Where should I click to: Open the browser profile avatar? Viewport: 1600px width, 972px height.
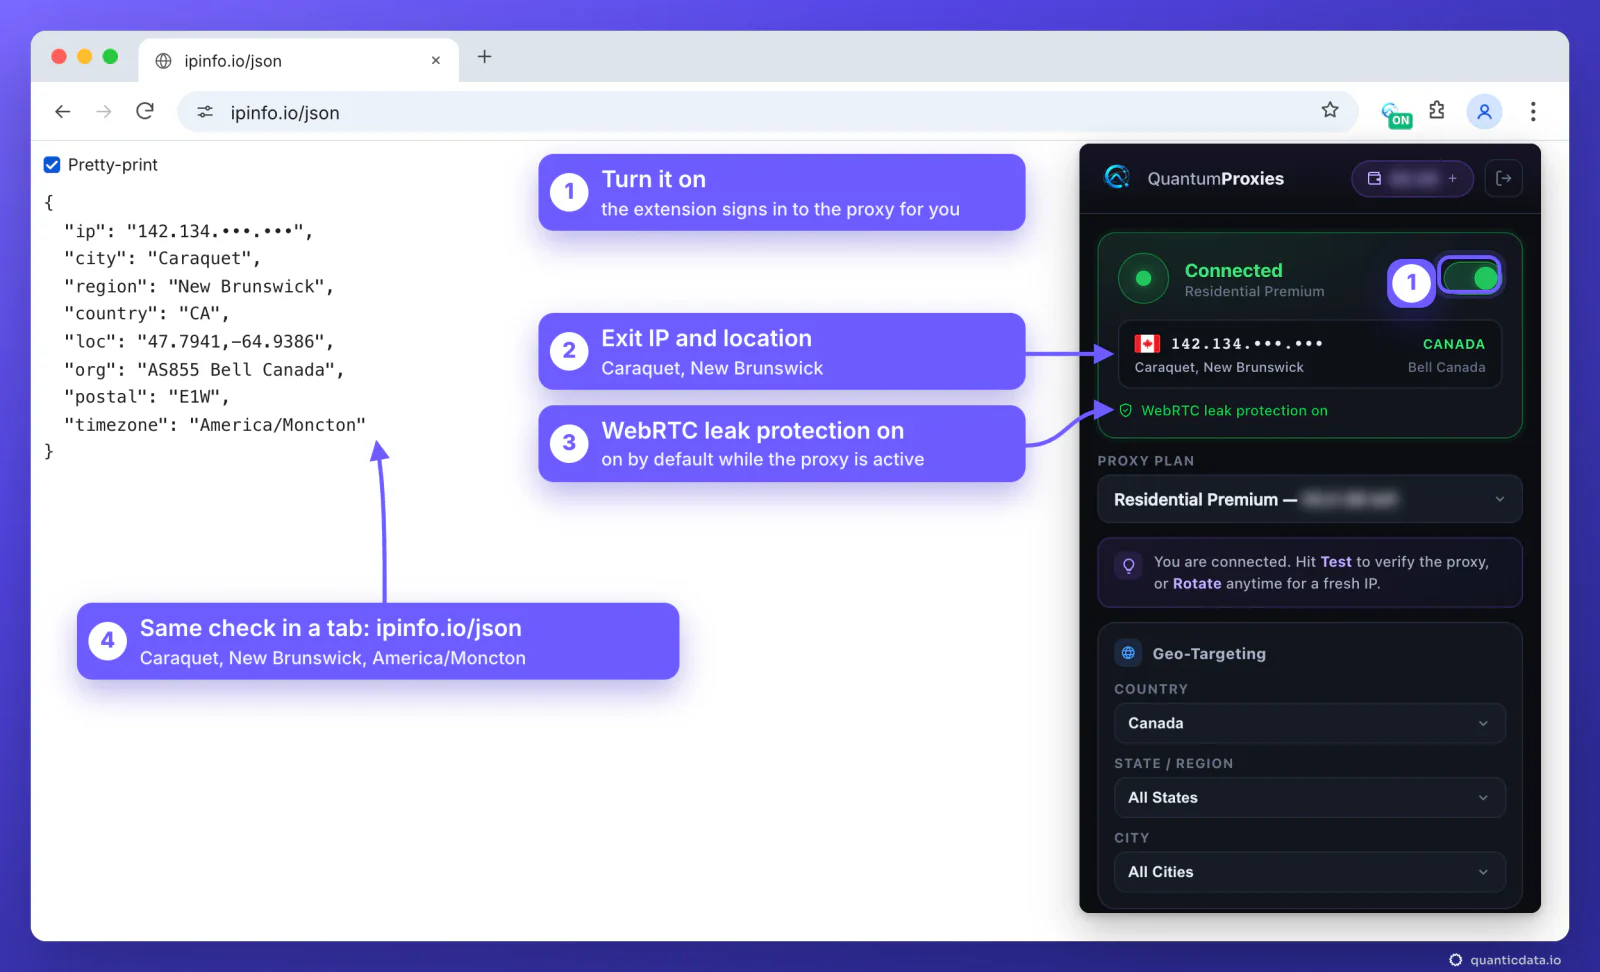coord(1485,111)
